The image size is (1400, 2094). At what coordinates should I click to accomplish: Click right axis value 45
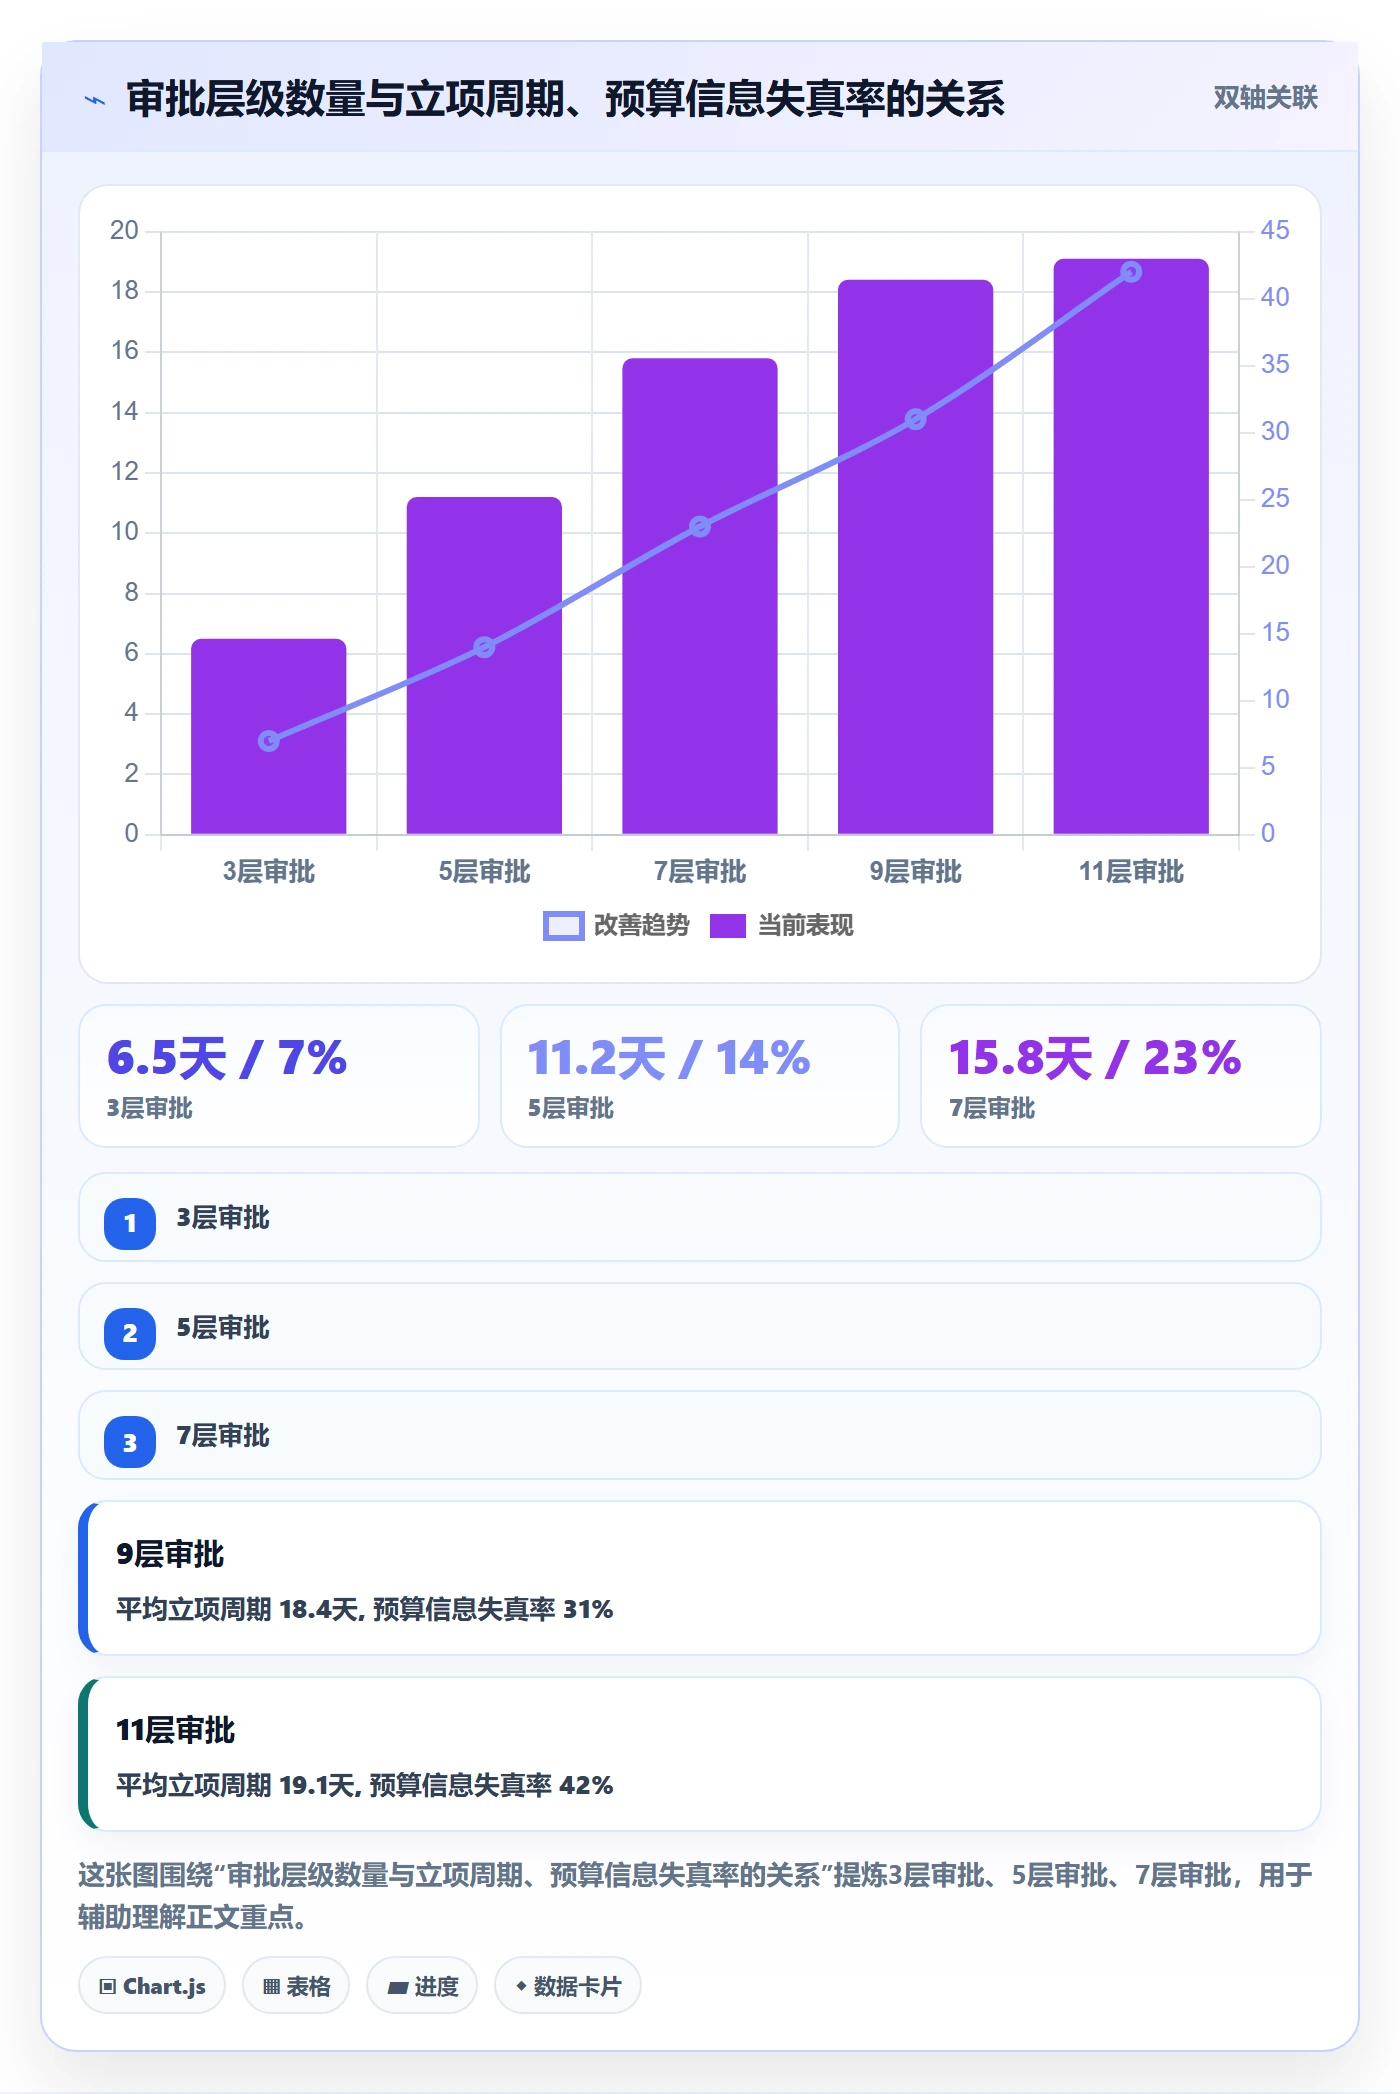tap(1275, 231)
